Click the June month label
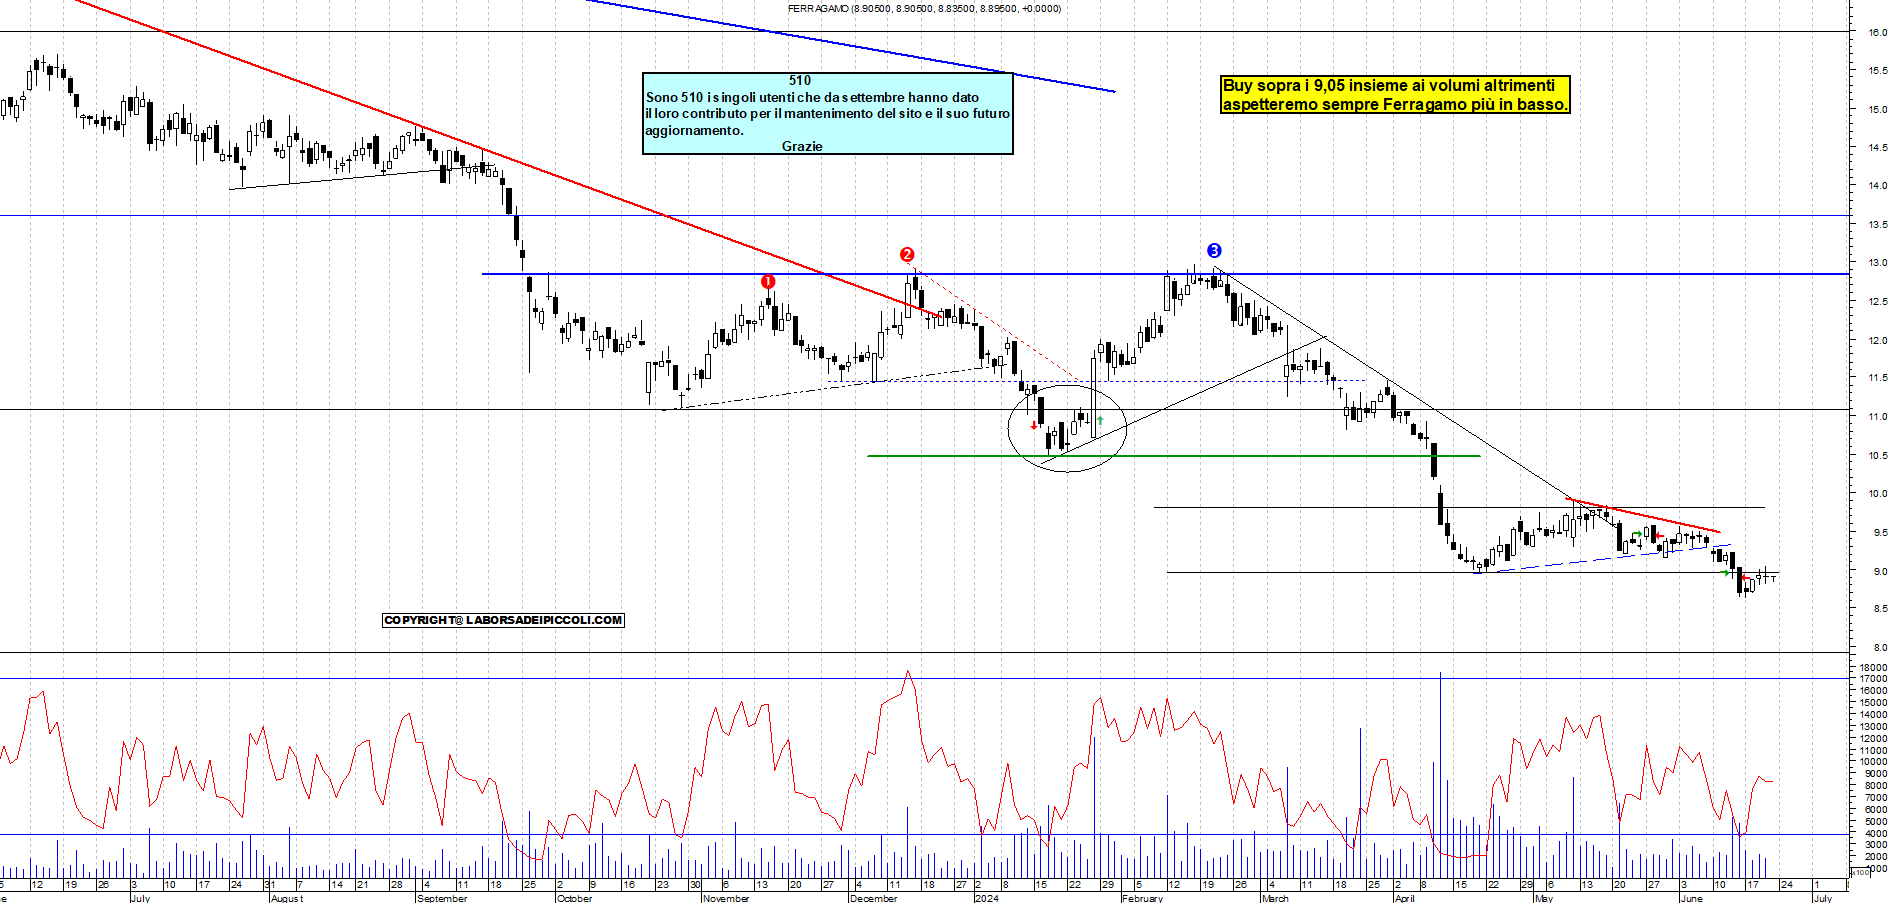The height and width of the screenshot is (903, 1890). [1691, 898]
